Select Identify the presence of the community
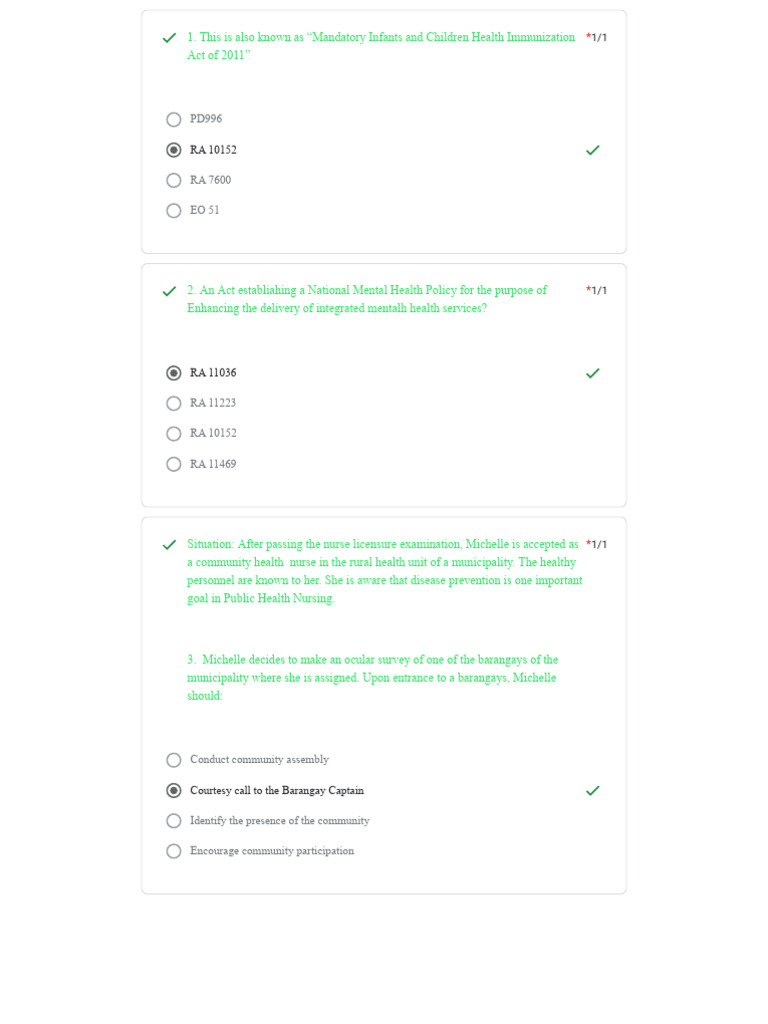This screenshot has width=768, height=1024. [x=174, y=821]
